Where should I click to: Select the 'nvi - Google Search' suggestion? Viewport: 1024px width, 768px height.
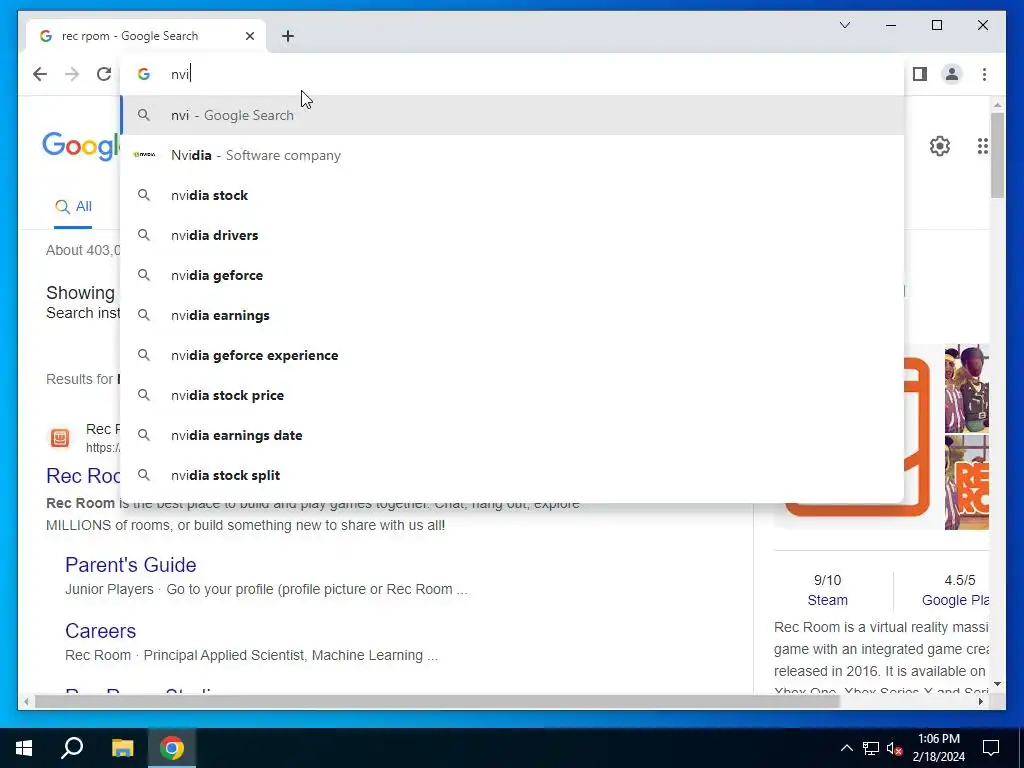click(513, 115)
